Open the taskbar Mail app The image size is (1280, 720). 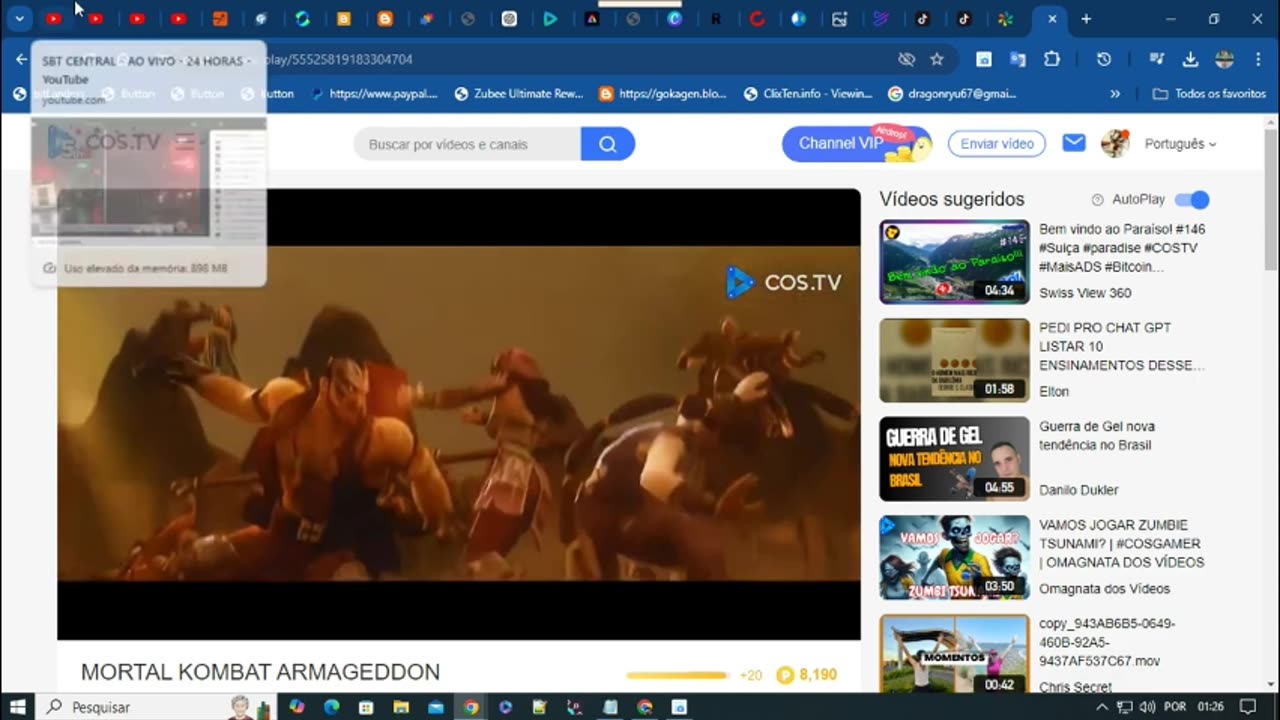436,707
